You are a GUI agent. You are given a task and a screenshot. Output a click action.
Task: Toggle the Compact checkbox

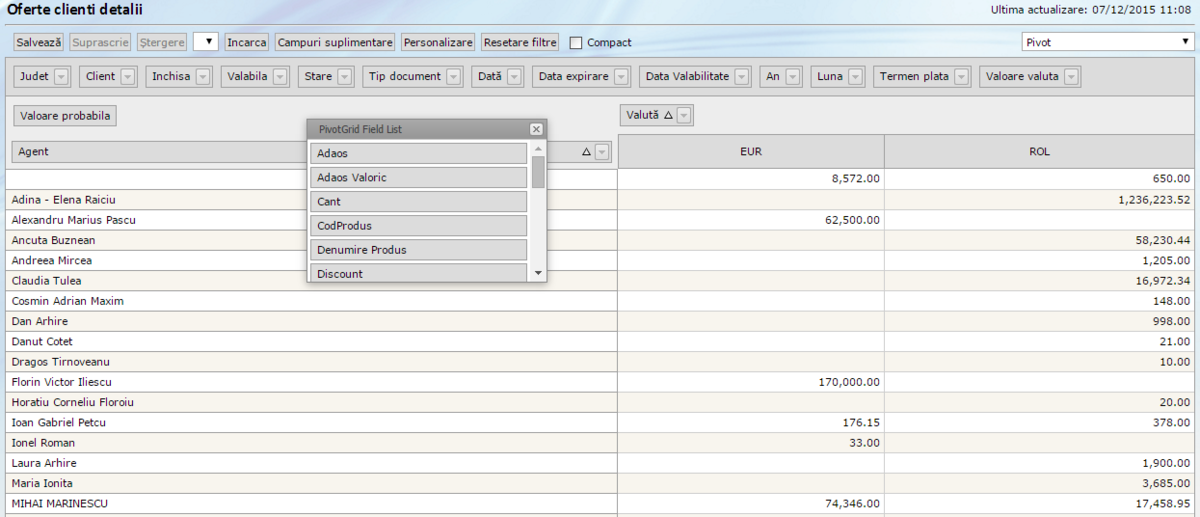(576, 43)
